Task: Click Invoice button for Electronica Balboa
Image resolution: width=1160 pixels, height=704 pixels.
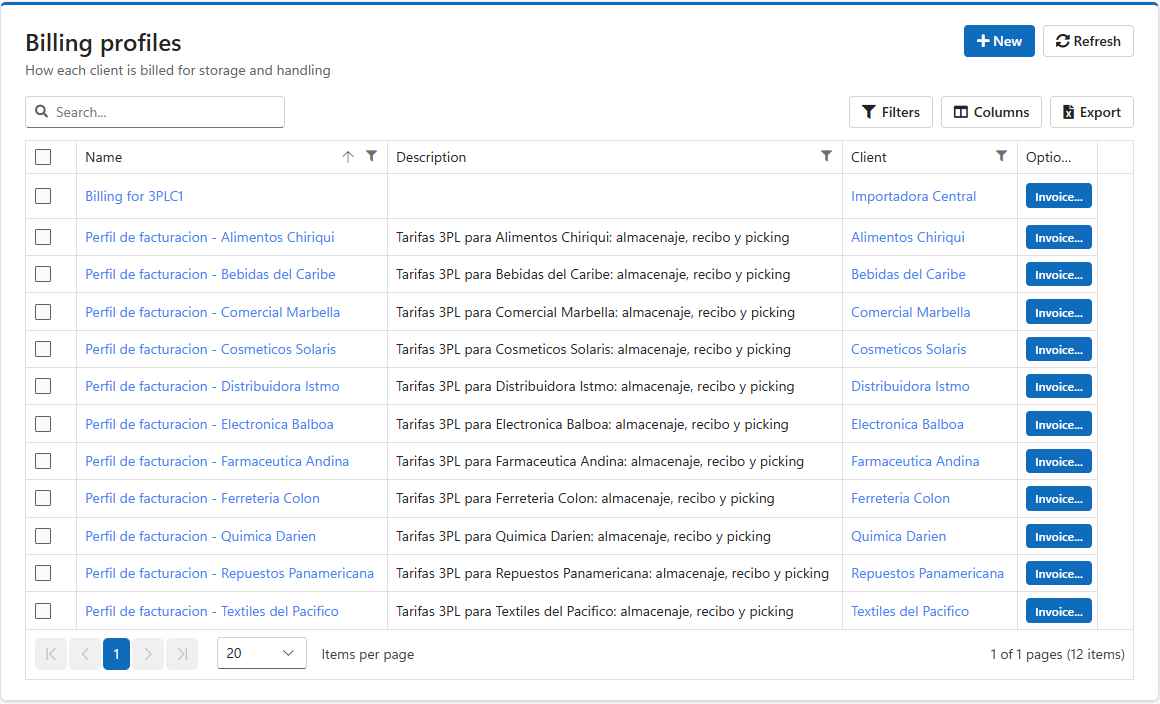Action: (1059, 424)
